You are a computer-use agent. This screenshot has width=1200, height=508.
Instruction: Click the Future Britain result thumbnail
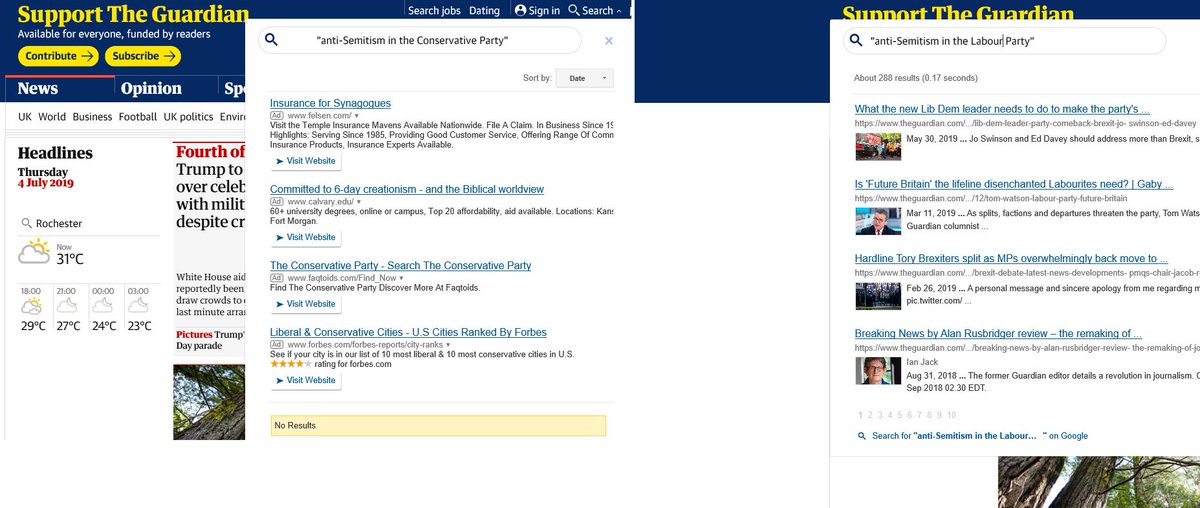coord(878,221)
